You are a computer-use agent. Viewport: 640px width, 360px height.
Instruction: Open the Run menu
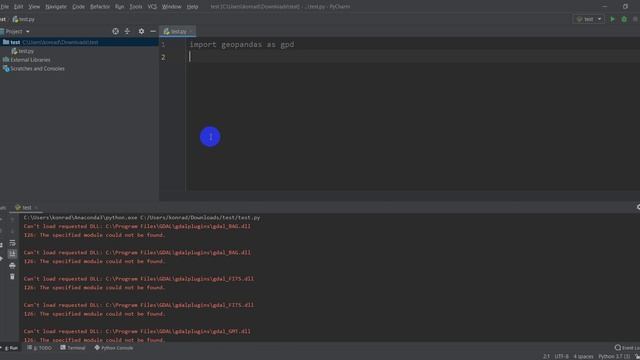click(119, 7)
